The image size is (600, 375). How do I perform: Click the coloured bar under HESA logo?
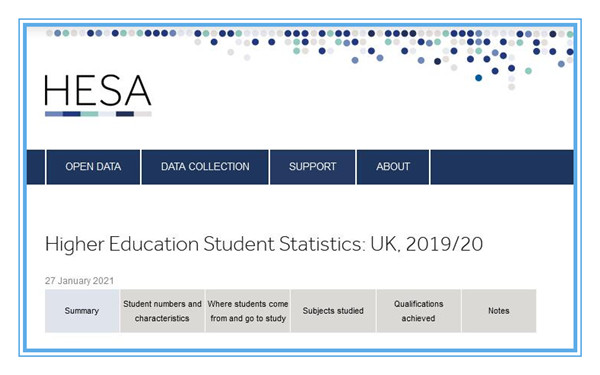coord(98,114)
